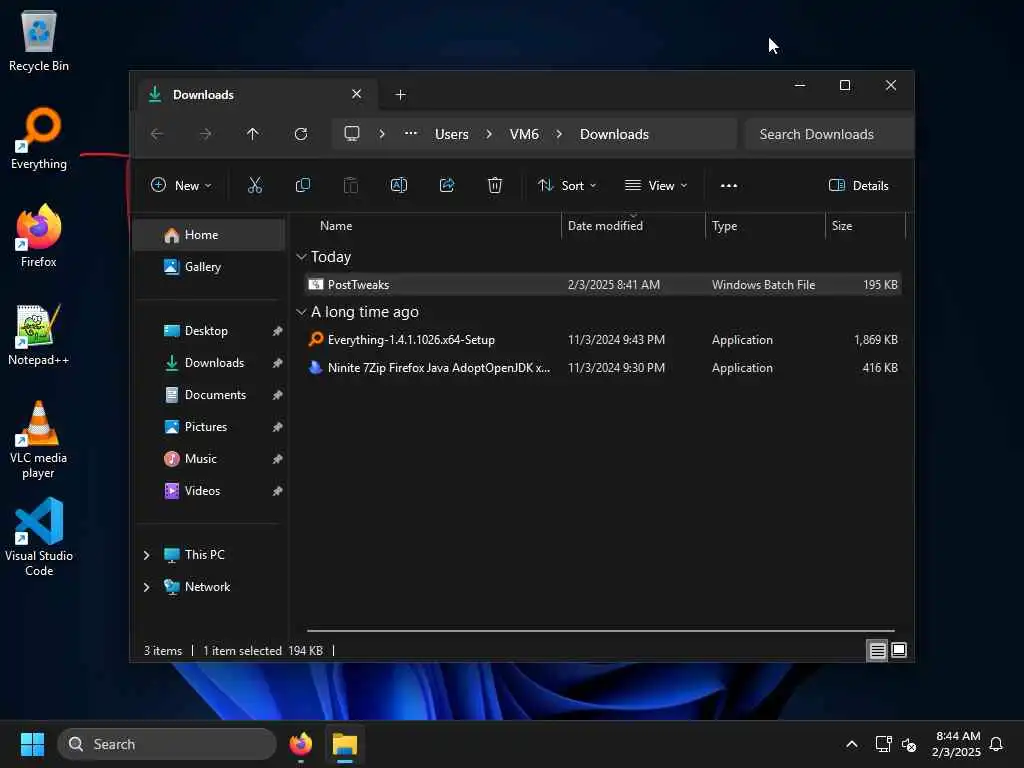
Task: Open Music in navigation pane
Action: [209, 458]
